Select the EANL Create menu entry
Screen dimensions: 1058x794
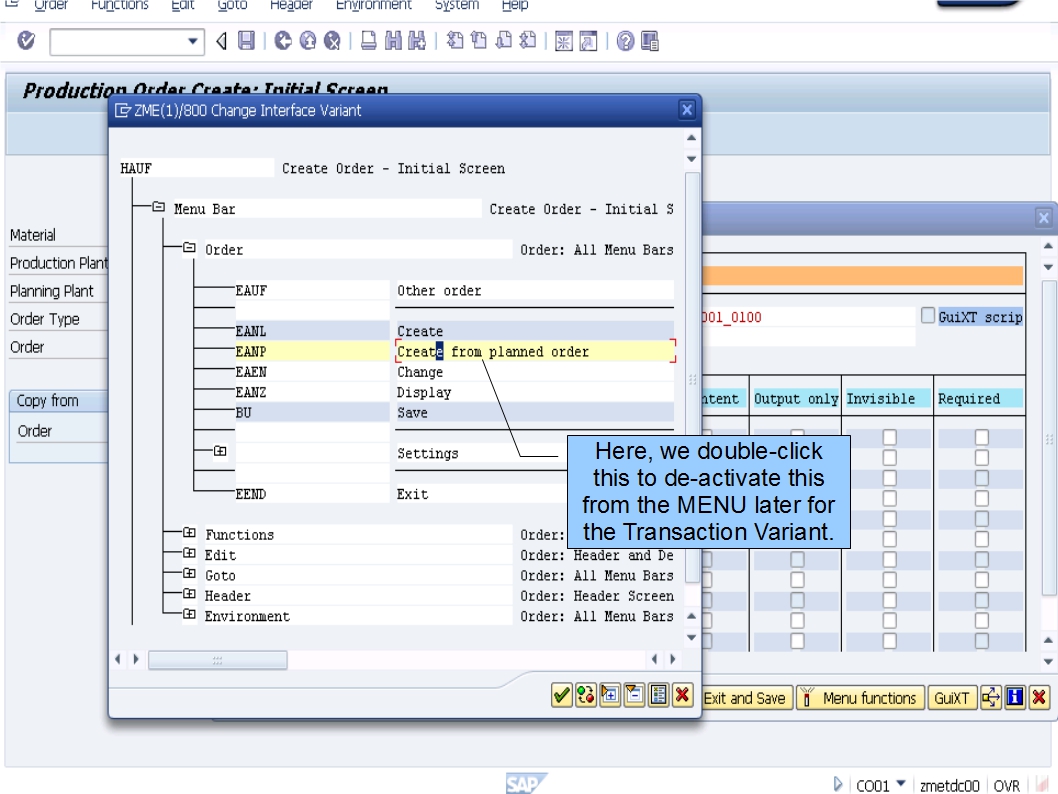point(454,331)
